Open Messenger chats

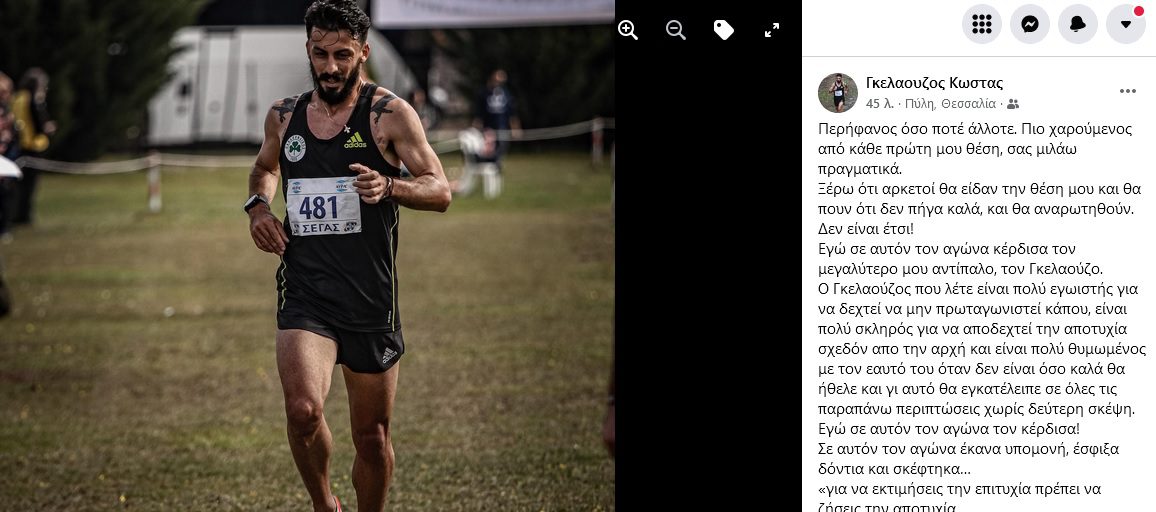pos(1030,24)
